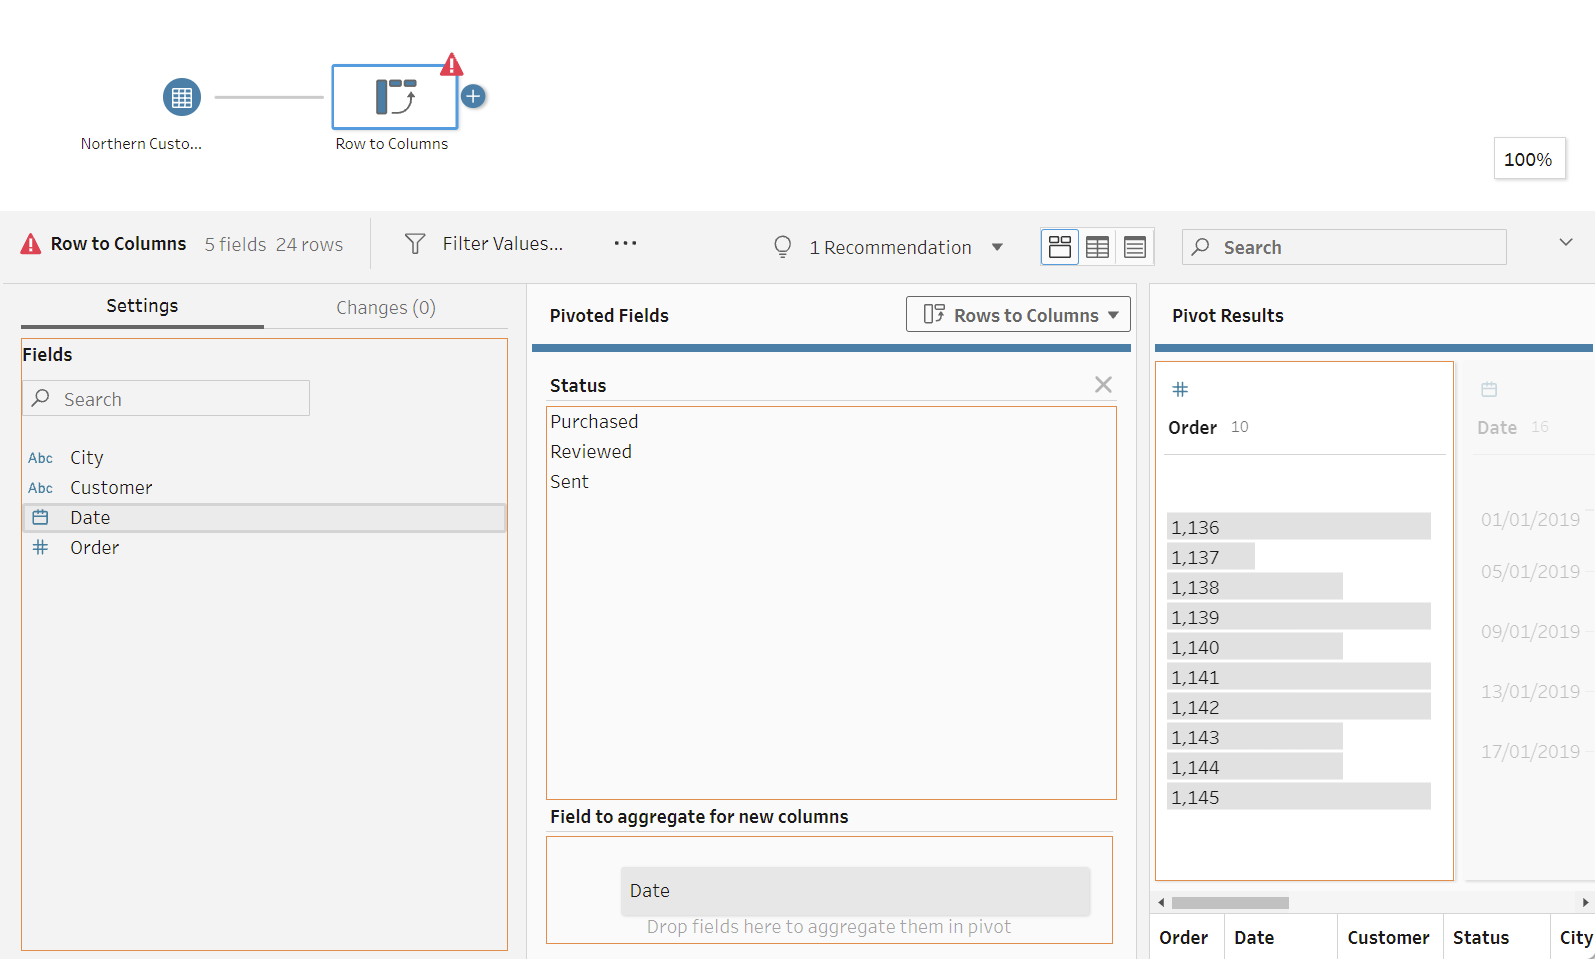Click the number data type icon above Order
Viewport: 1595px width, 959px height.
1180,389
